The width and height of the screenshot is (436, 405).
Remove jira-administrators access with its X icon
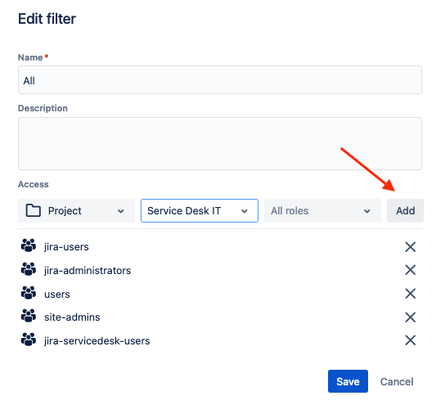point(410,270)
